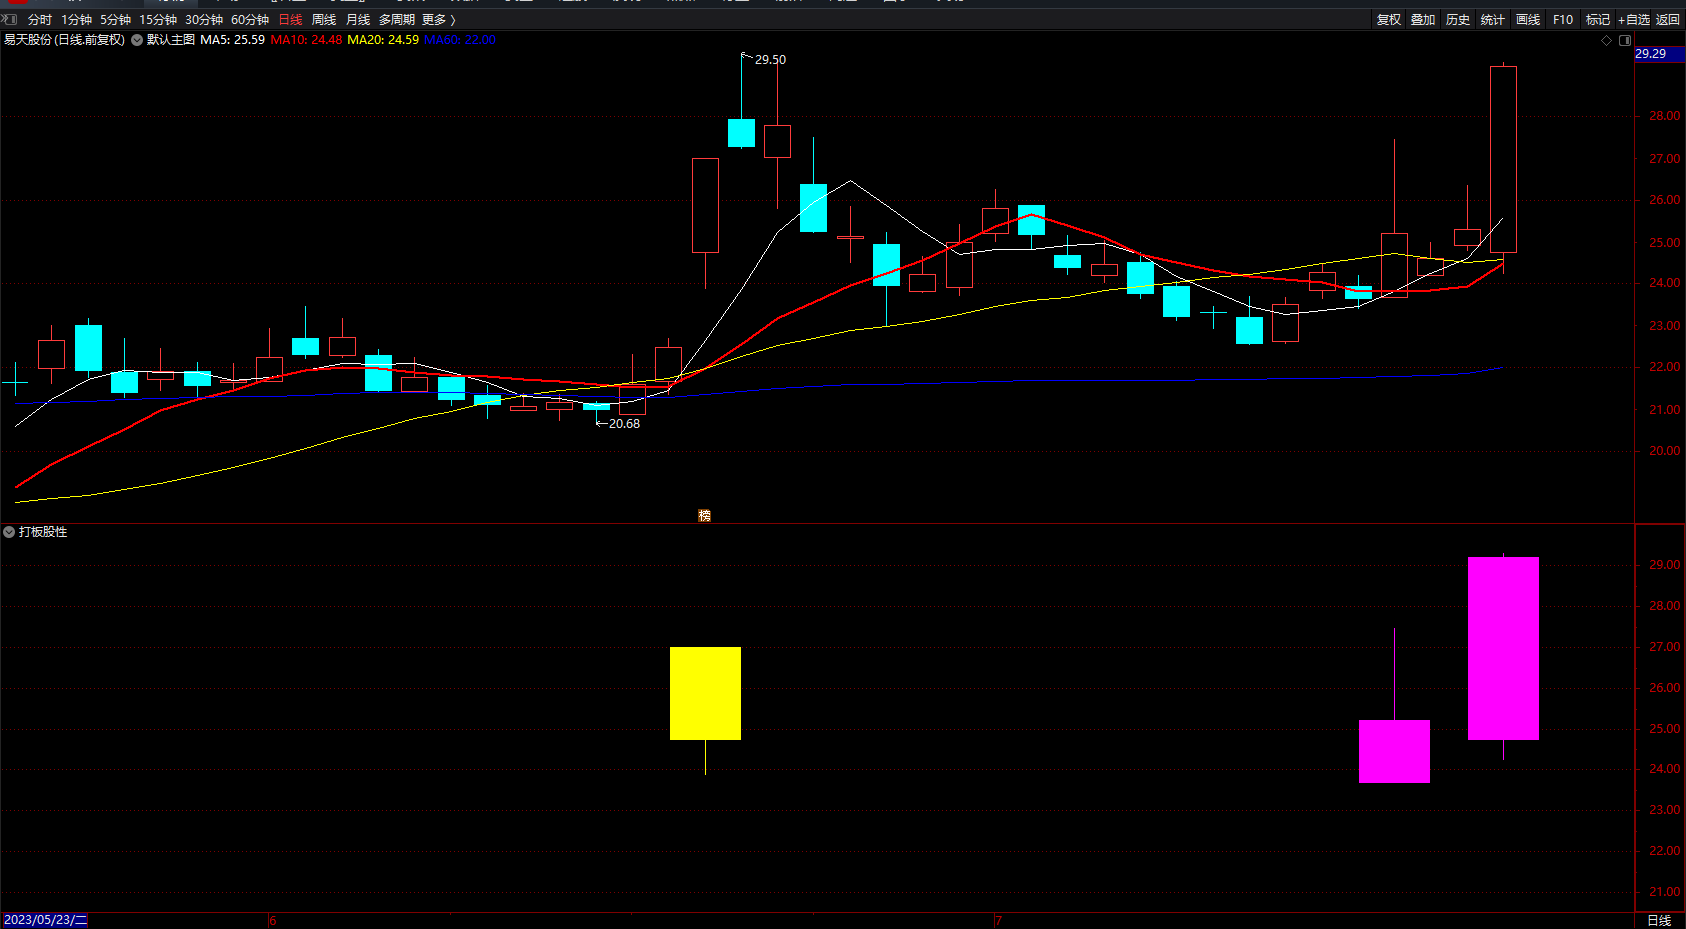Open the F10 company info button
This screenshot has height=929, width=1686.
tap(1563, 20)
